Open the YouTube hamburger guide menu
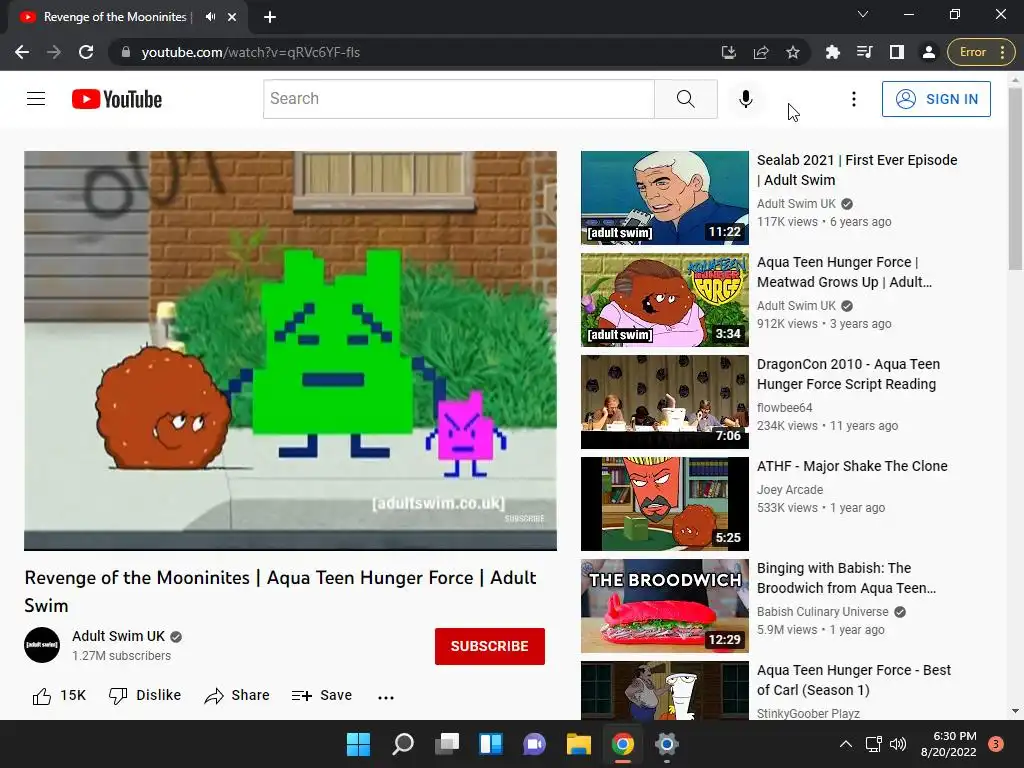The width and height of the screenshot is (1024, 768). [36, 99]
